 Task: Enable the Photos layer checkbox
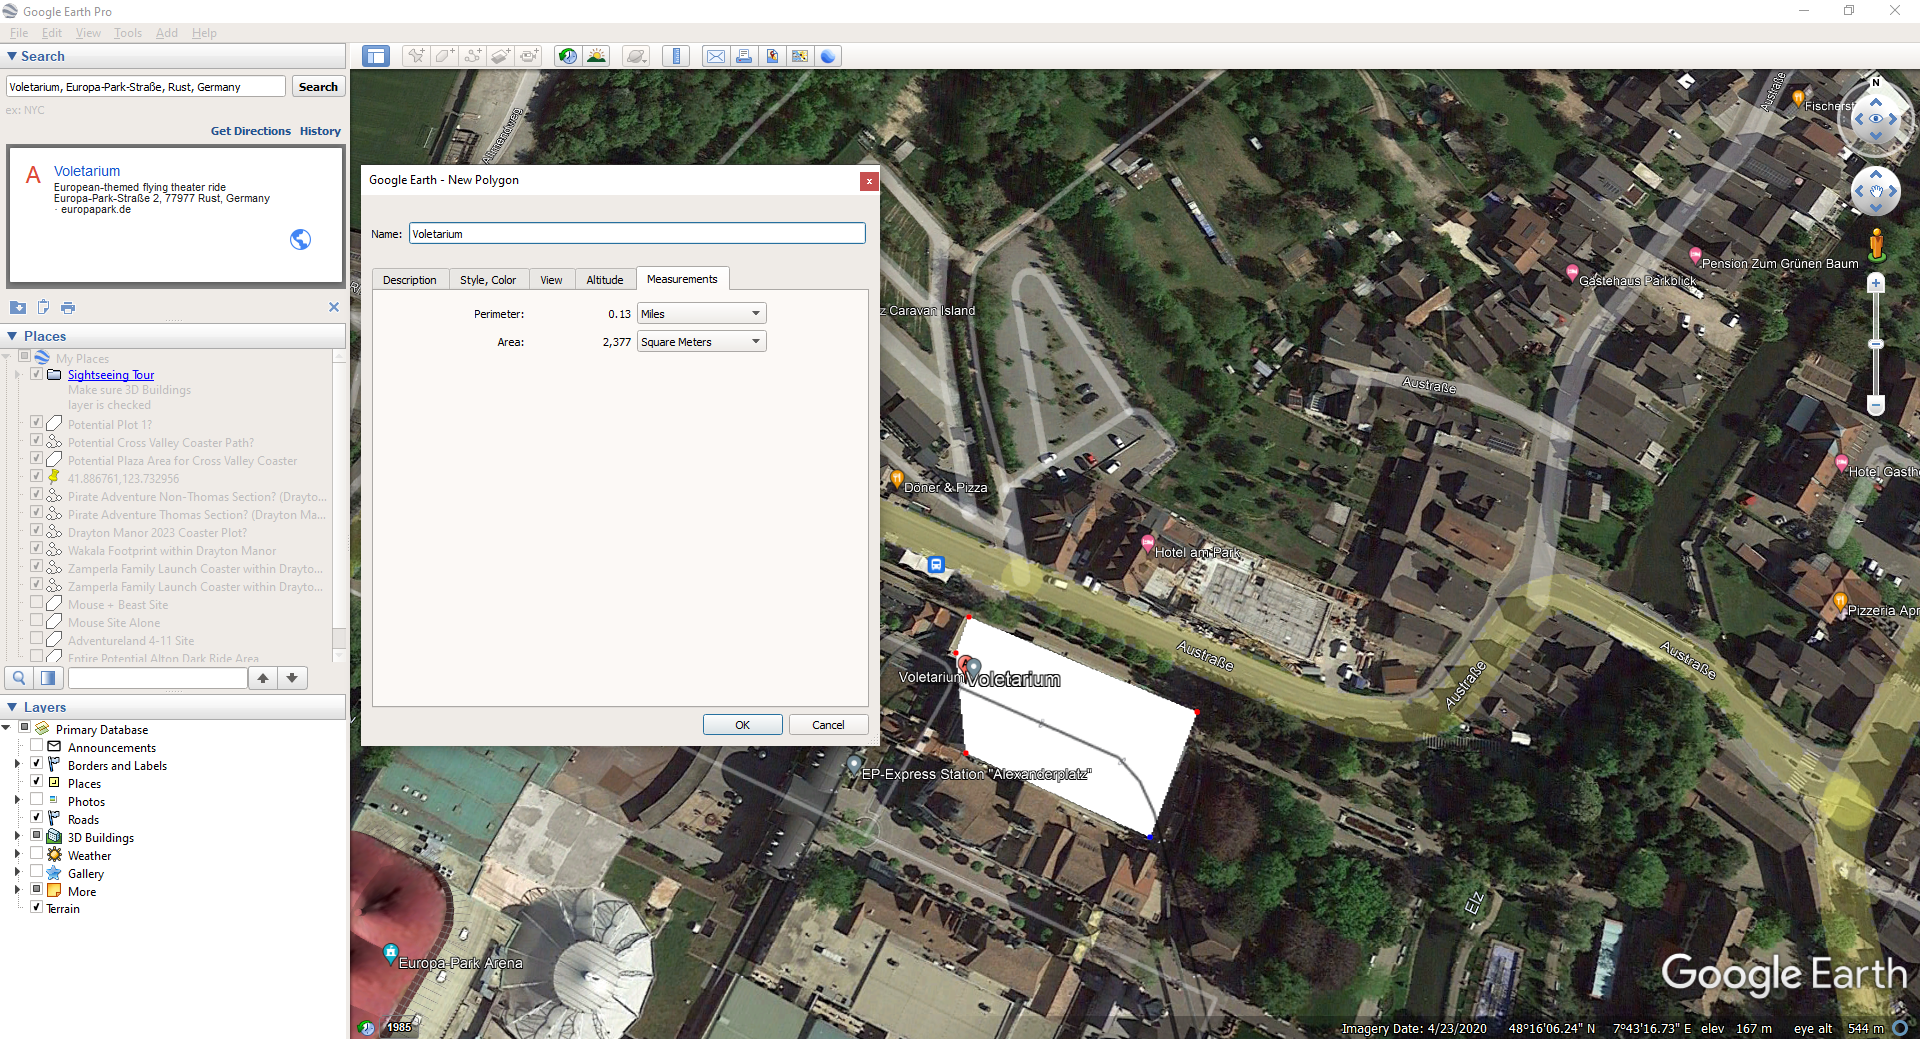(37, 800)
